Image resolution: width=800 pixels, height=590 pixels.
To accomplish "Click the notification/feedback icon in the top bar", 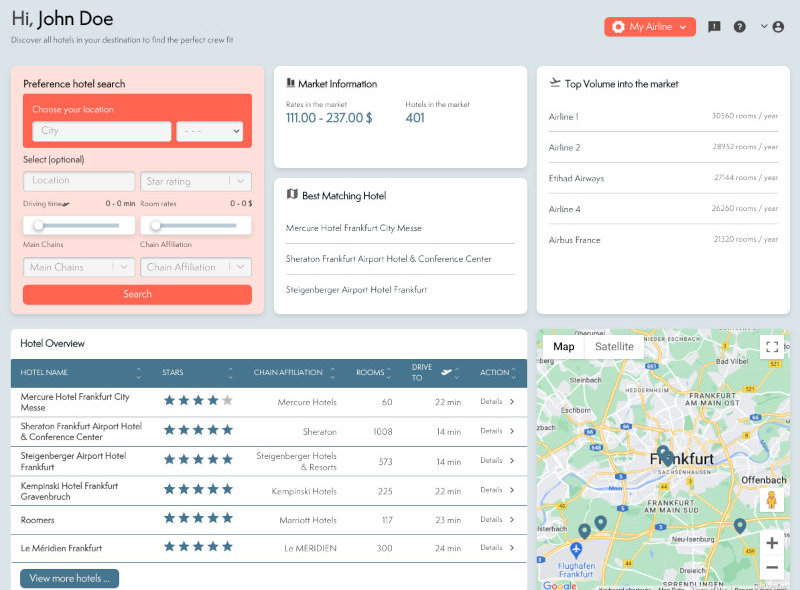I will point(714,26).
